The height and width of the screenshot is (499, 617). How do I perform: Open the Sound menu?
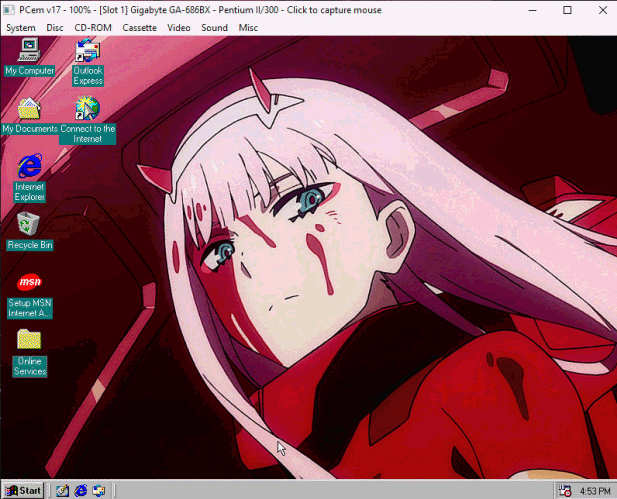214,28
